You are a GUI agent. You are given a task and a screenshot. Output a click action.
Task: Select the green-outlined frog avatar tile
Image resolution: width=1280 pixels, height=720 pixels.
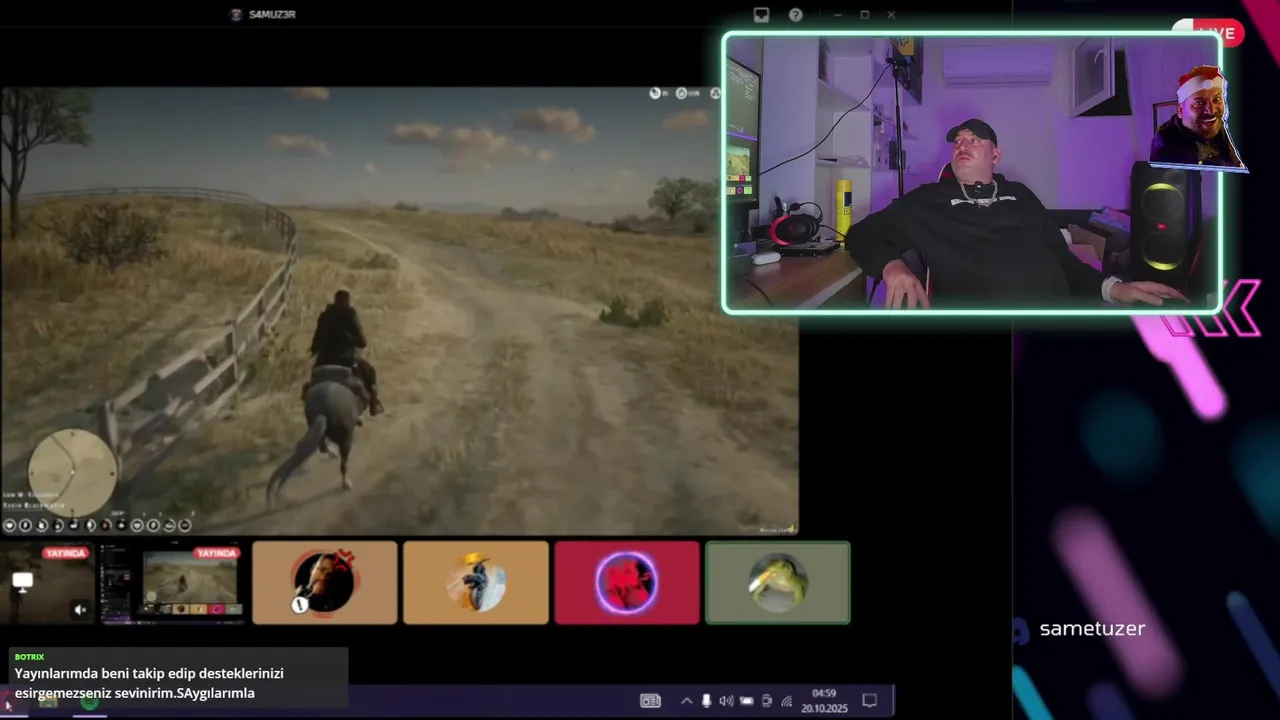[778, 583]
